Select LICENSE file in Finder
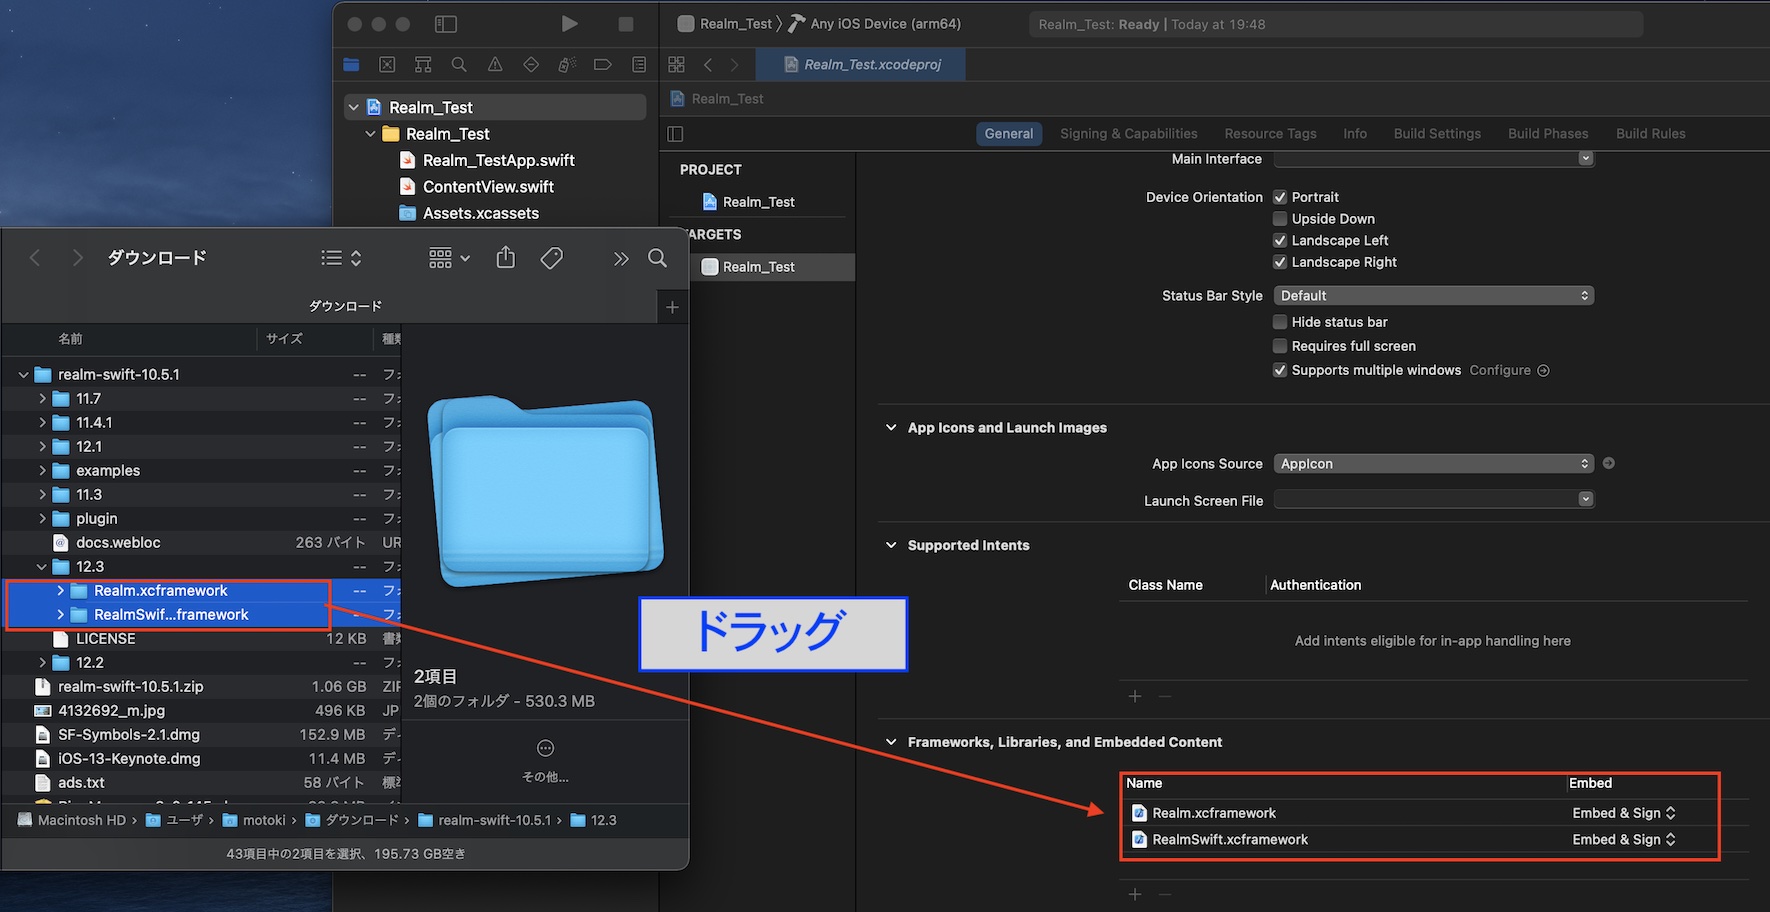Viewport: 1770px width, 912px height. click(105, 639)
